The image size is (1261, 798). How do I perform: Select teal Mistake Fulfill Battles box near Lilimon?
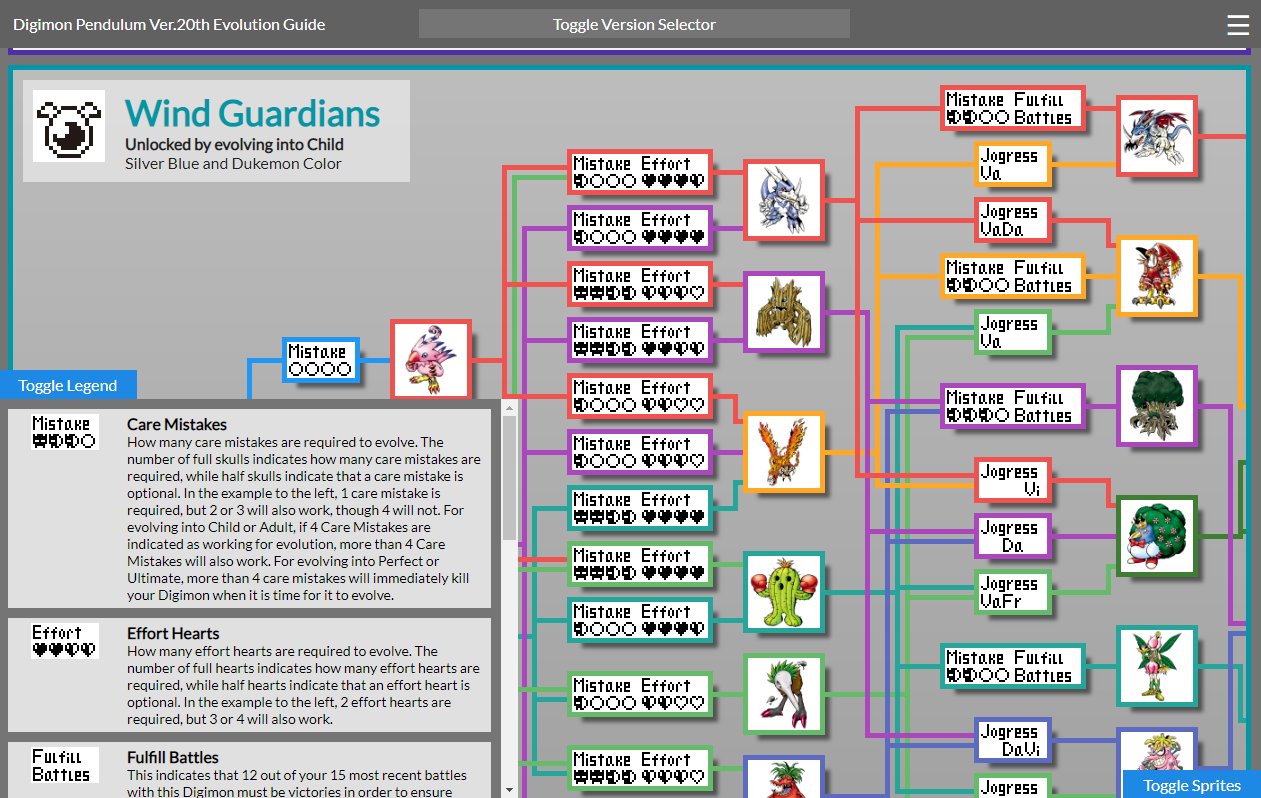(x=1012, y=667)
